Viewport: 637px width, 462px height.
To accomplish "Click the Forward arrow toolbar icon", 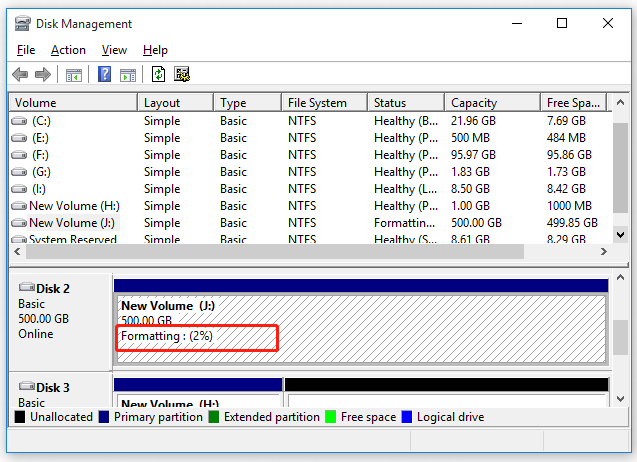I will tap(43, 74).
